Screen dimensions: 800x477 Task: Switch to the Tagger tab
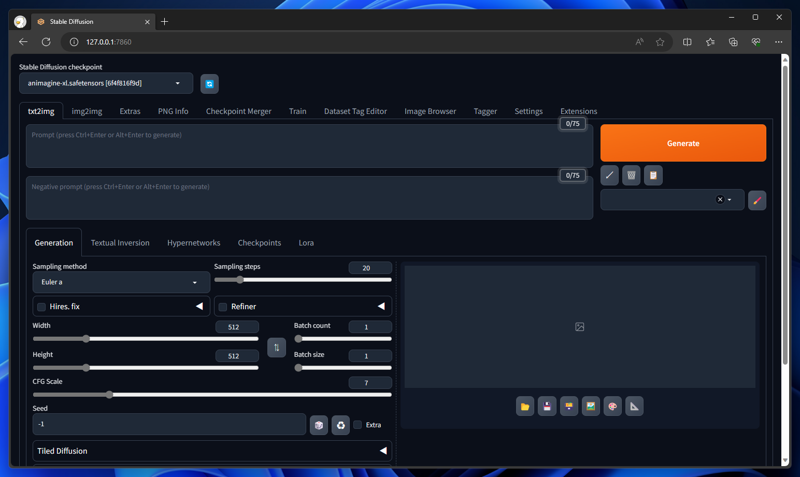[x=485, y=111]
